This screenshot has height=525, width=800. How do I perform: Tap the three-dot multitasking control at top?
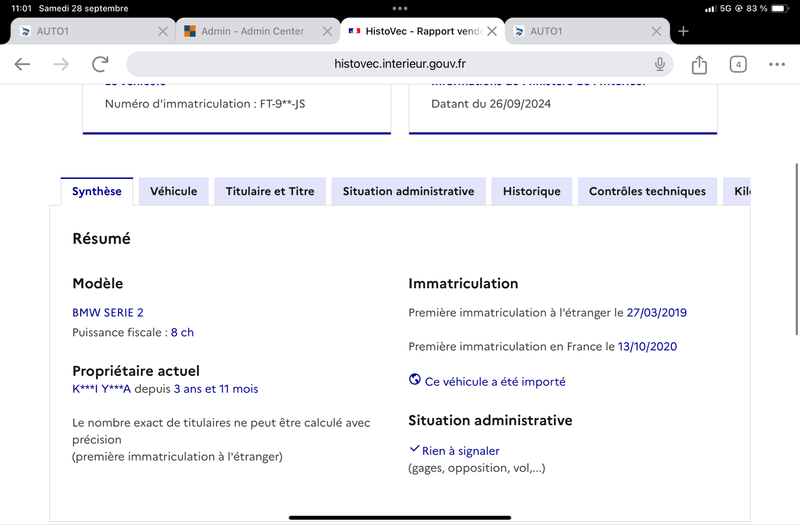400,8
